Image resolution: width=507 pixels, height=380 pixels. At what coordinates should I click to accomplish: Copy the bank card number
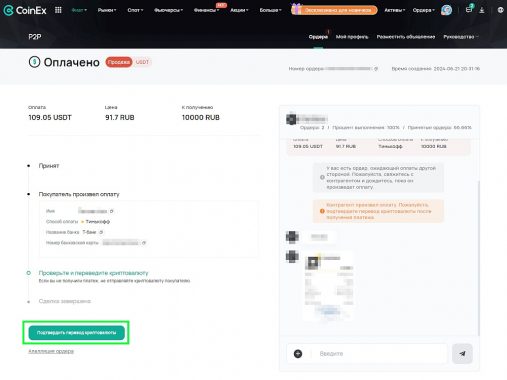(x=144, y=243)
